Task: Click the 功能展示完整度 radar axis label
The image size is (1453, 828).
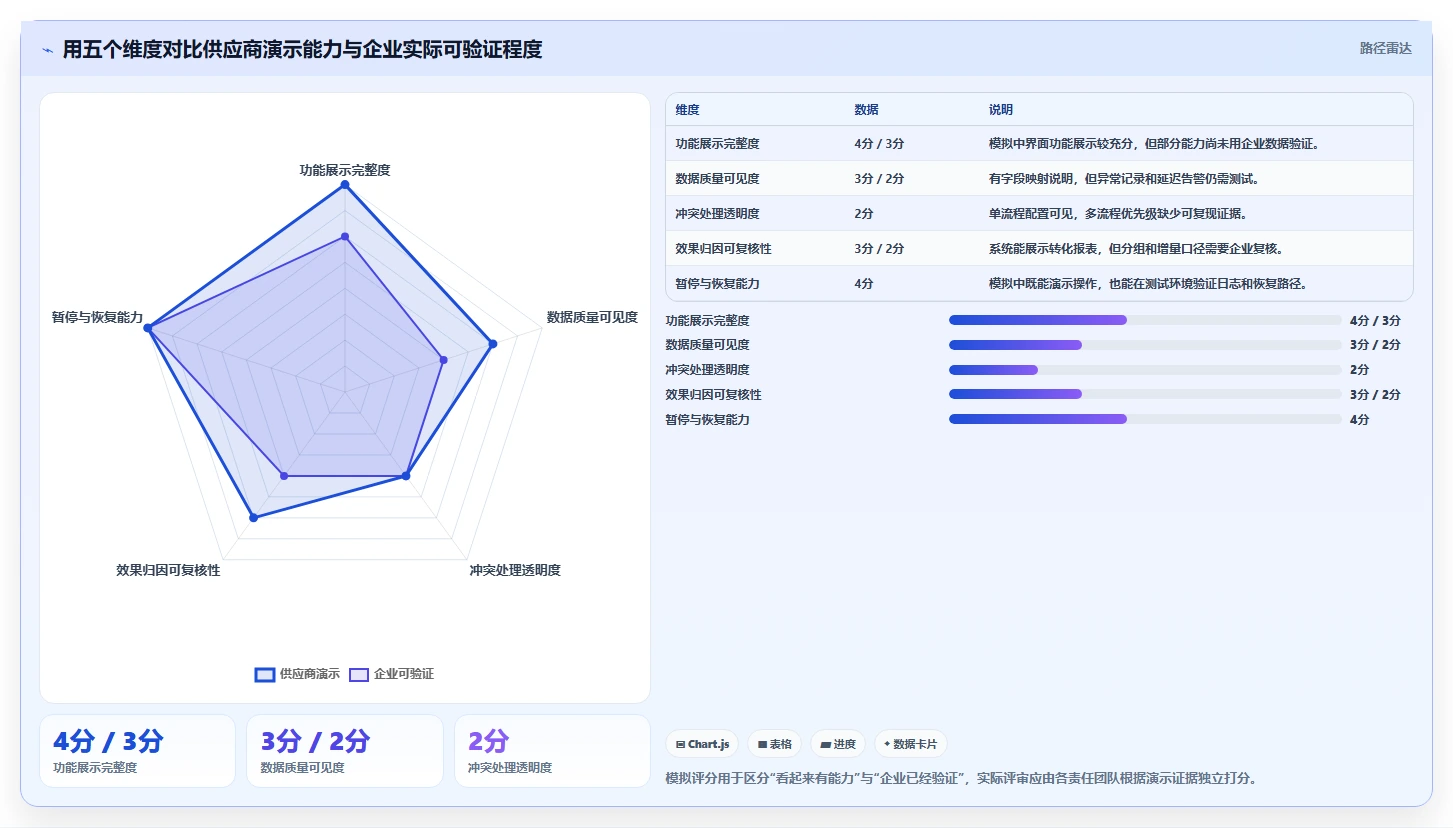Action: 345,170
